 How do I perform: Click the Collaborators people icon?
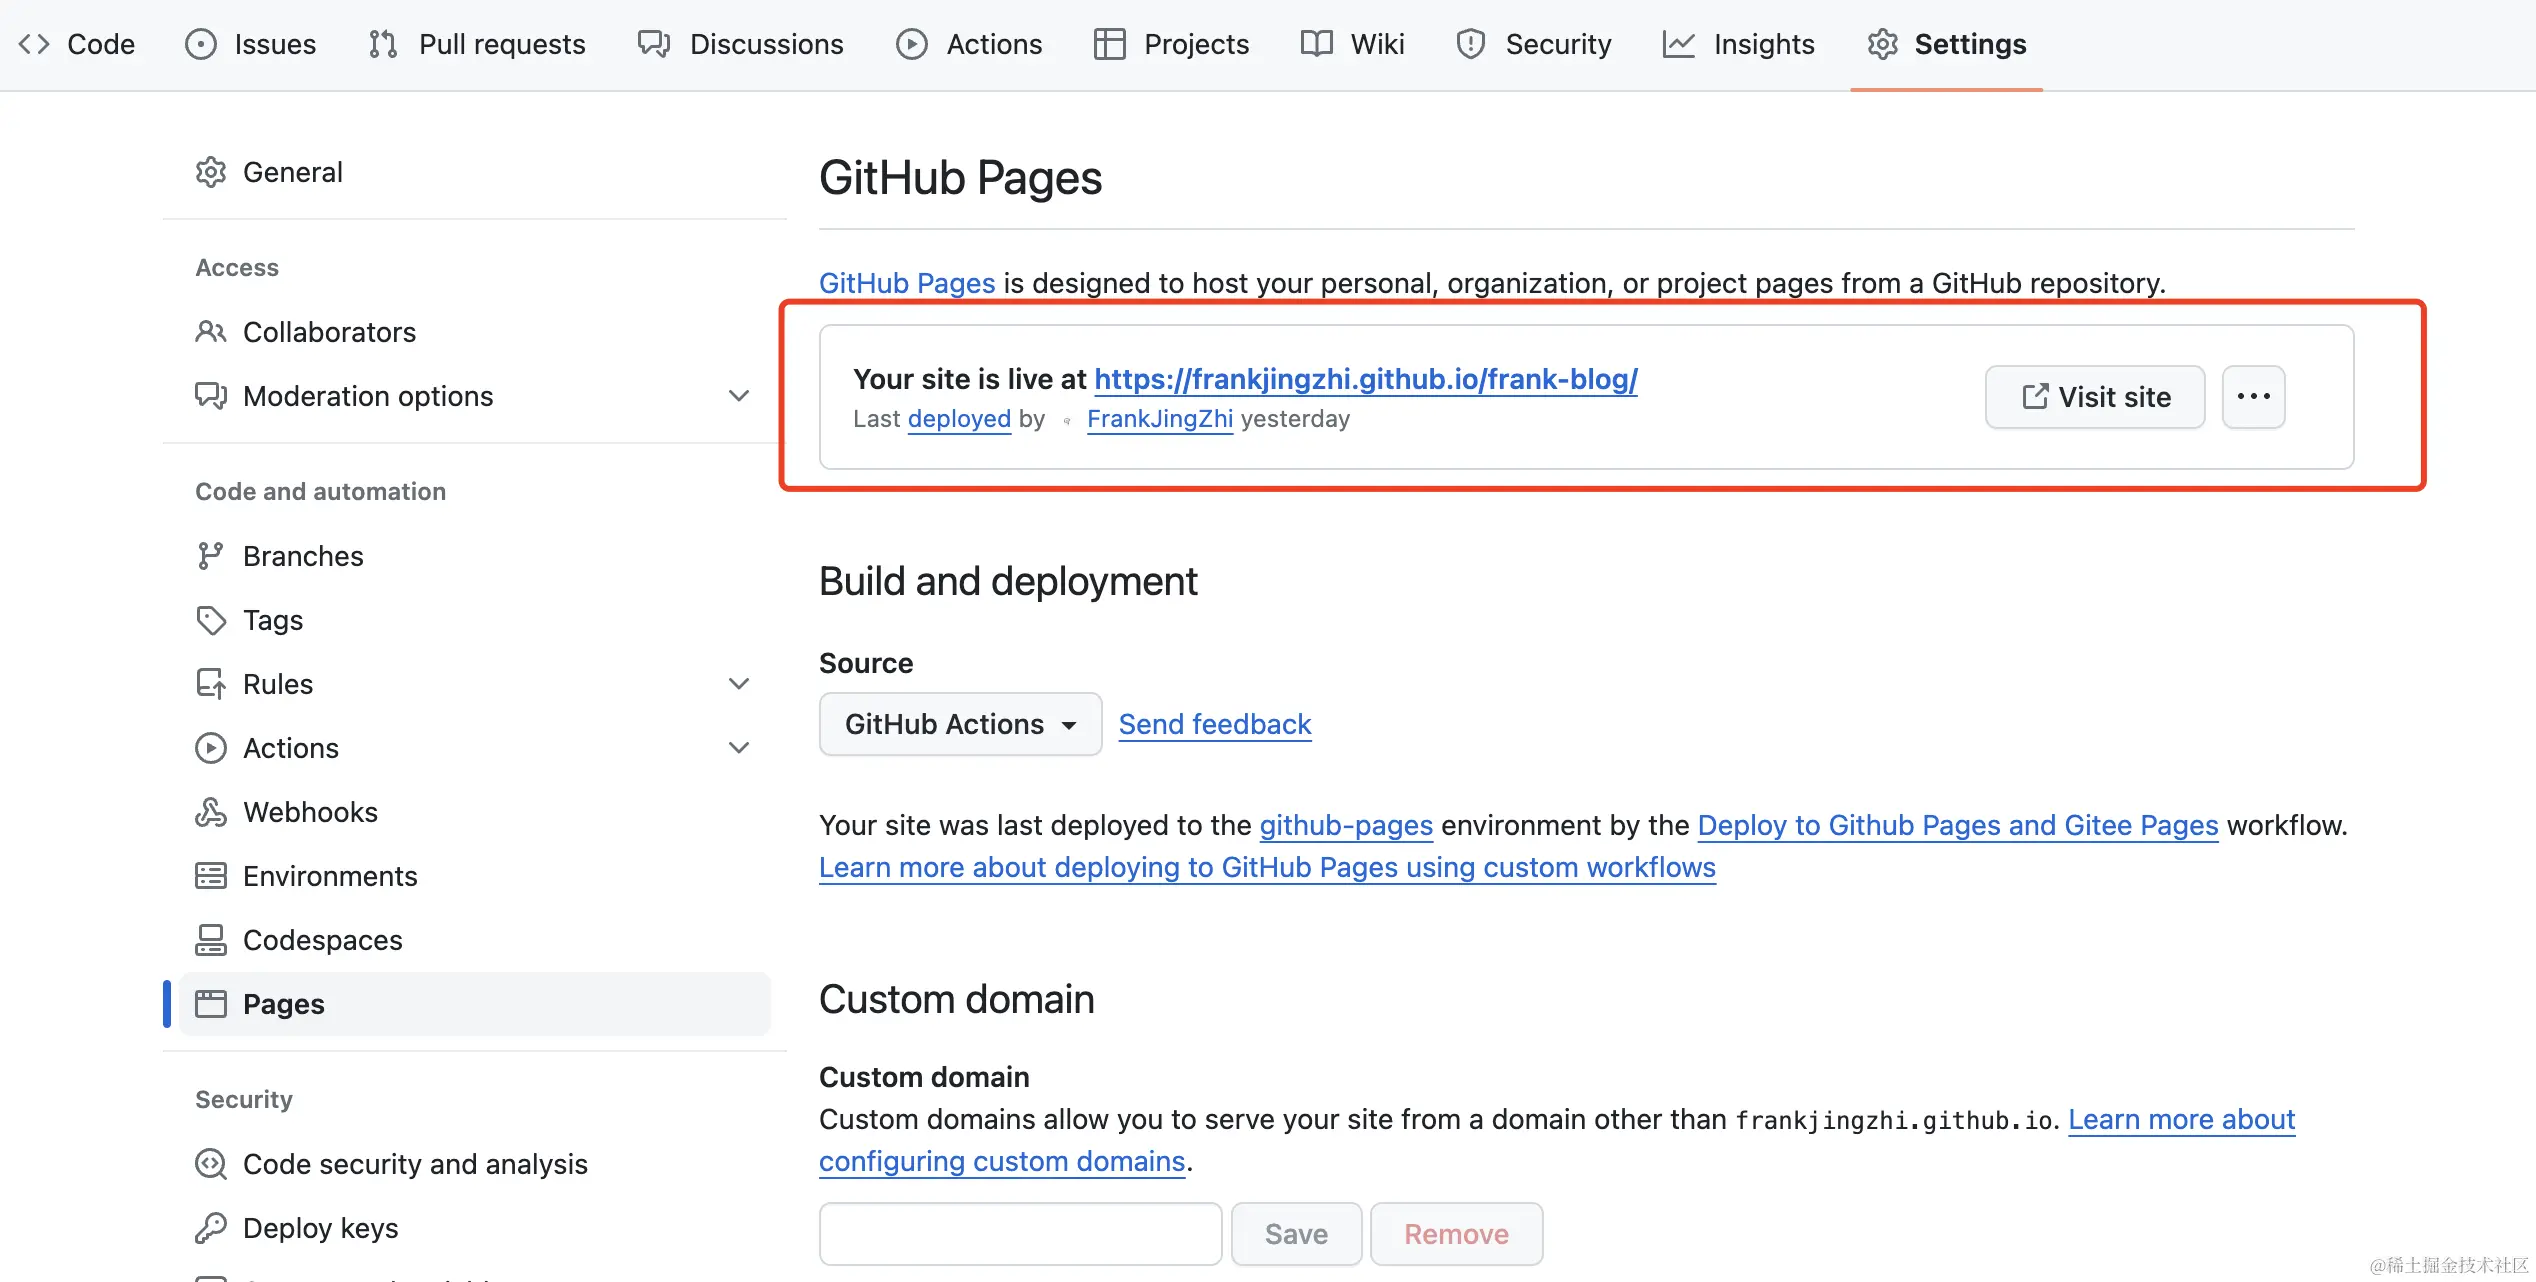(x=211, y=331)
